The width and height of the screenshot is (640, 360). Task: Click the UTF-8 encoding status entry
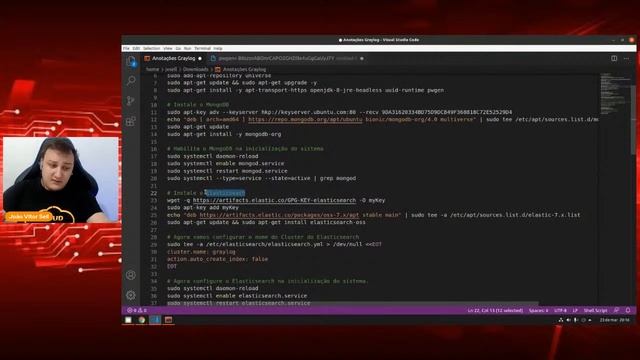pos(560,311)
